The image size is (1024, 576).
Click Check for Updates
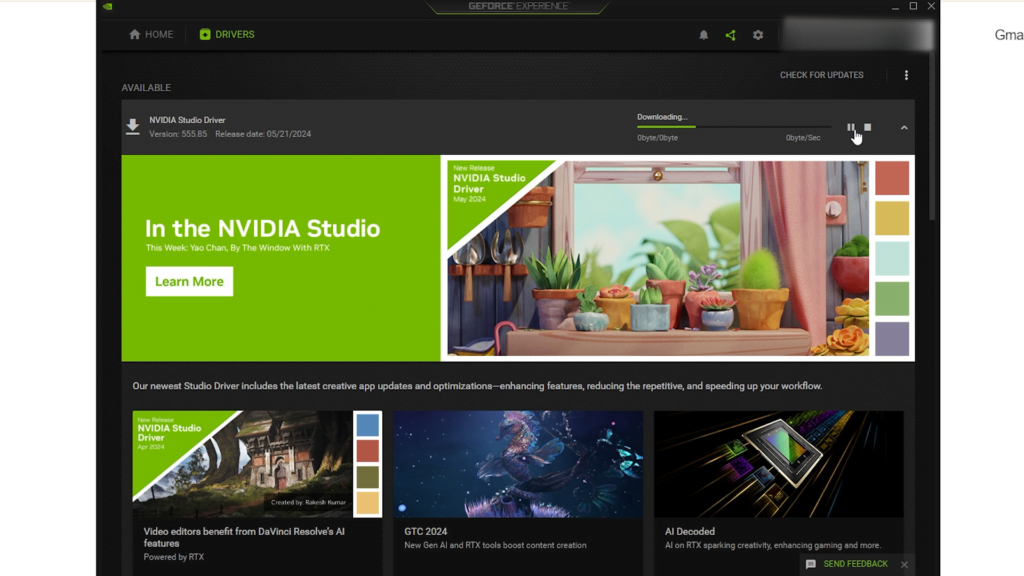822,75
